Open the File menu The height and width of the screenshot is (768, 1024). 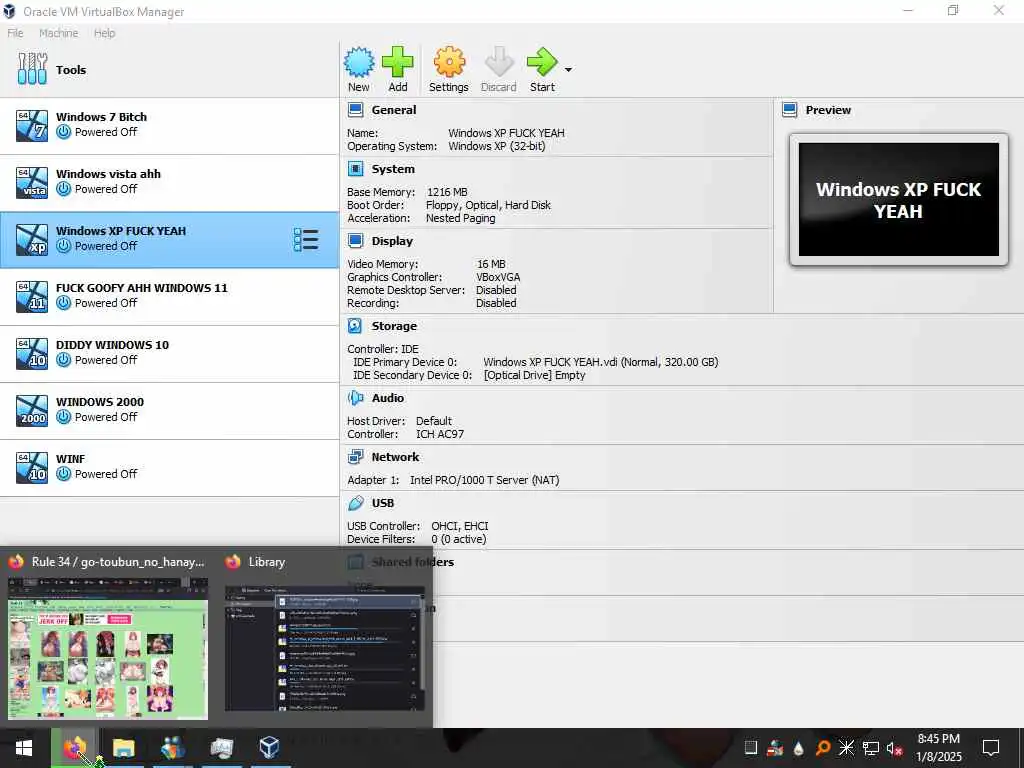(15, 33)
